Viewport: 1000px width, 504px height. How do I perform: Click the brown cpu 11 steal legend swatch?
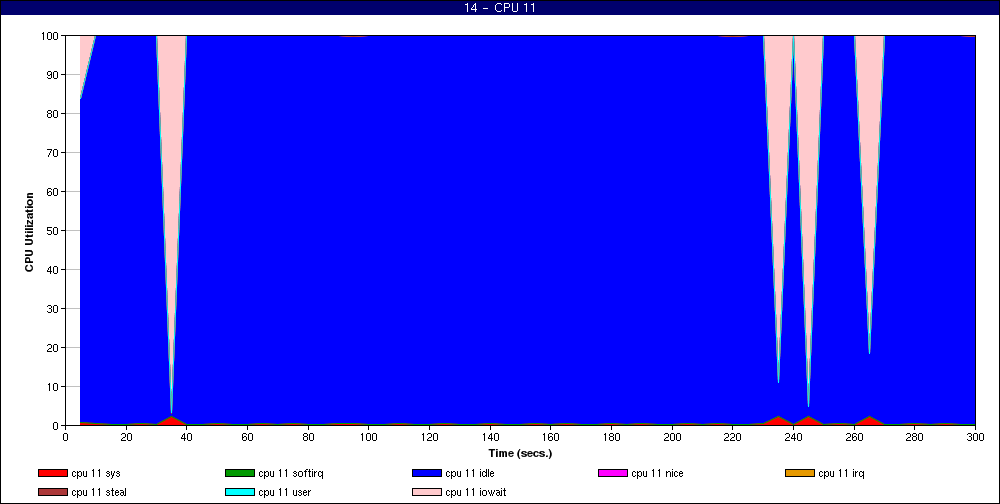click(x=52, y=493)
